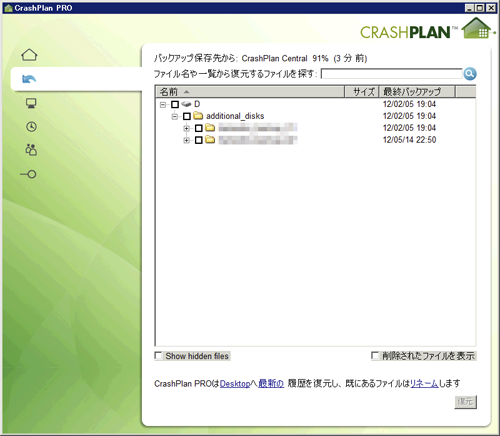
Task: Click the additional_disks folder icon
Action: pyautogui.click(x=198, y=116)
